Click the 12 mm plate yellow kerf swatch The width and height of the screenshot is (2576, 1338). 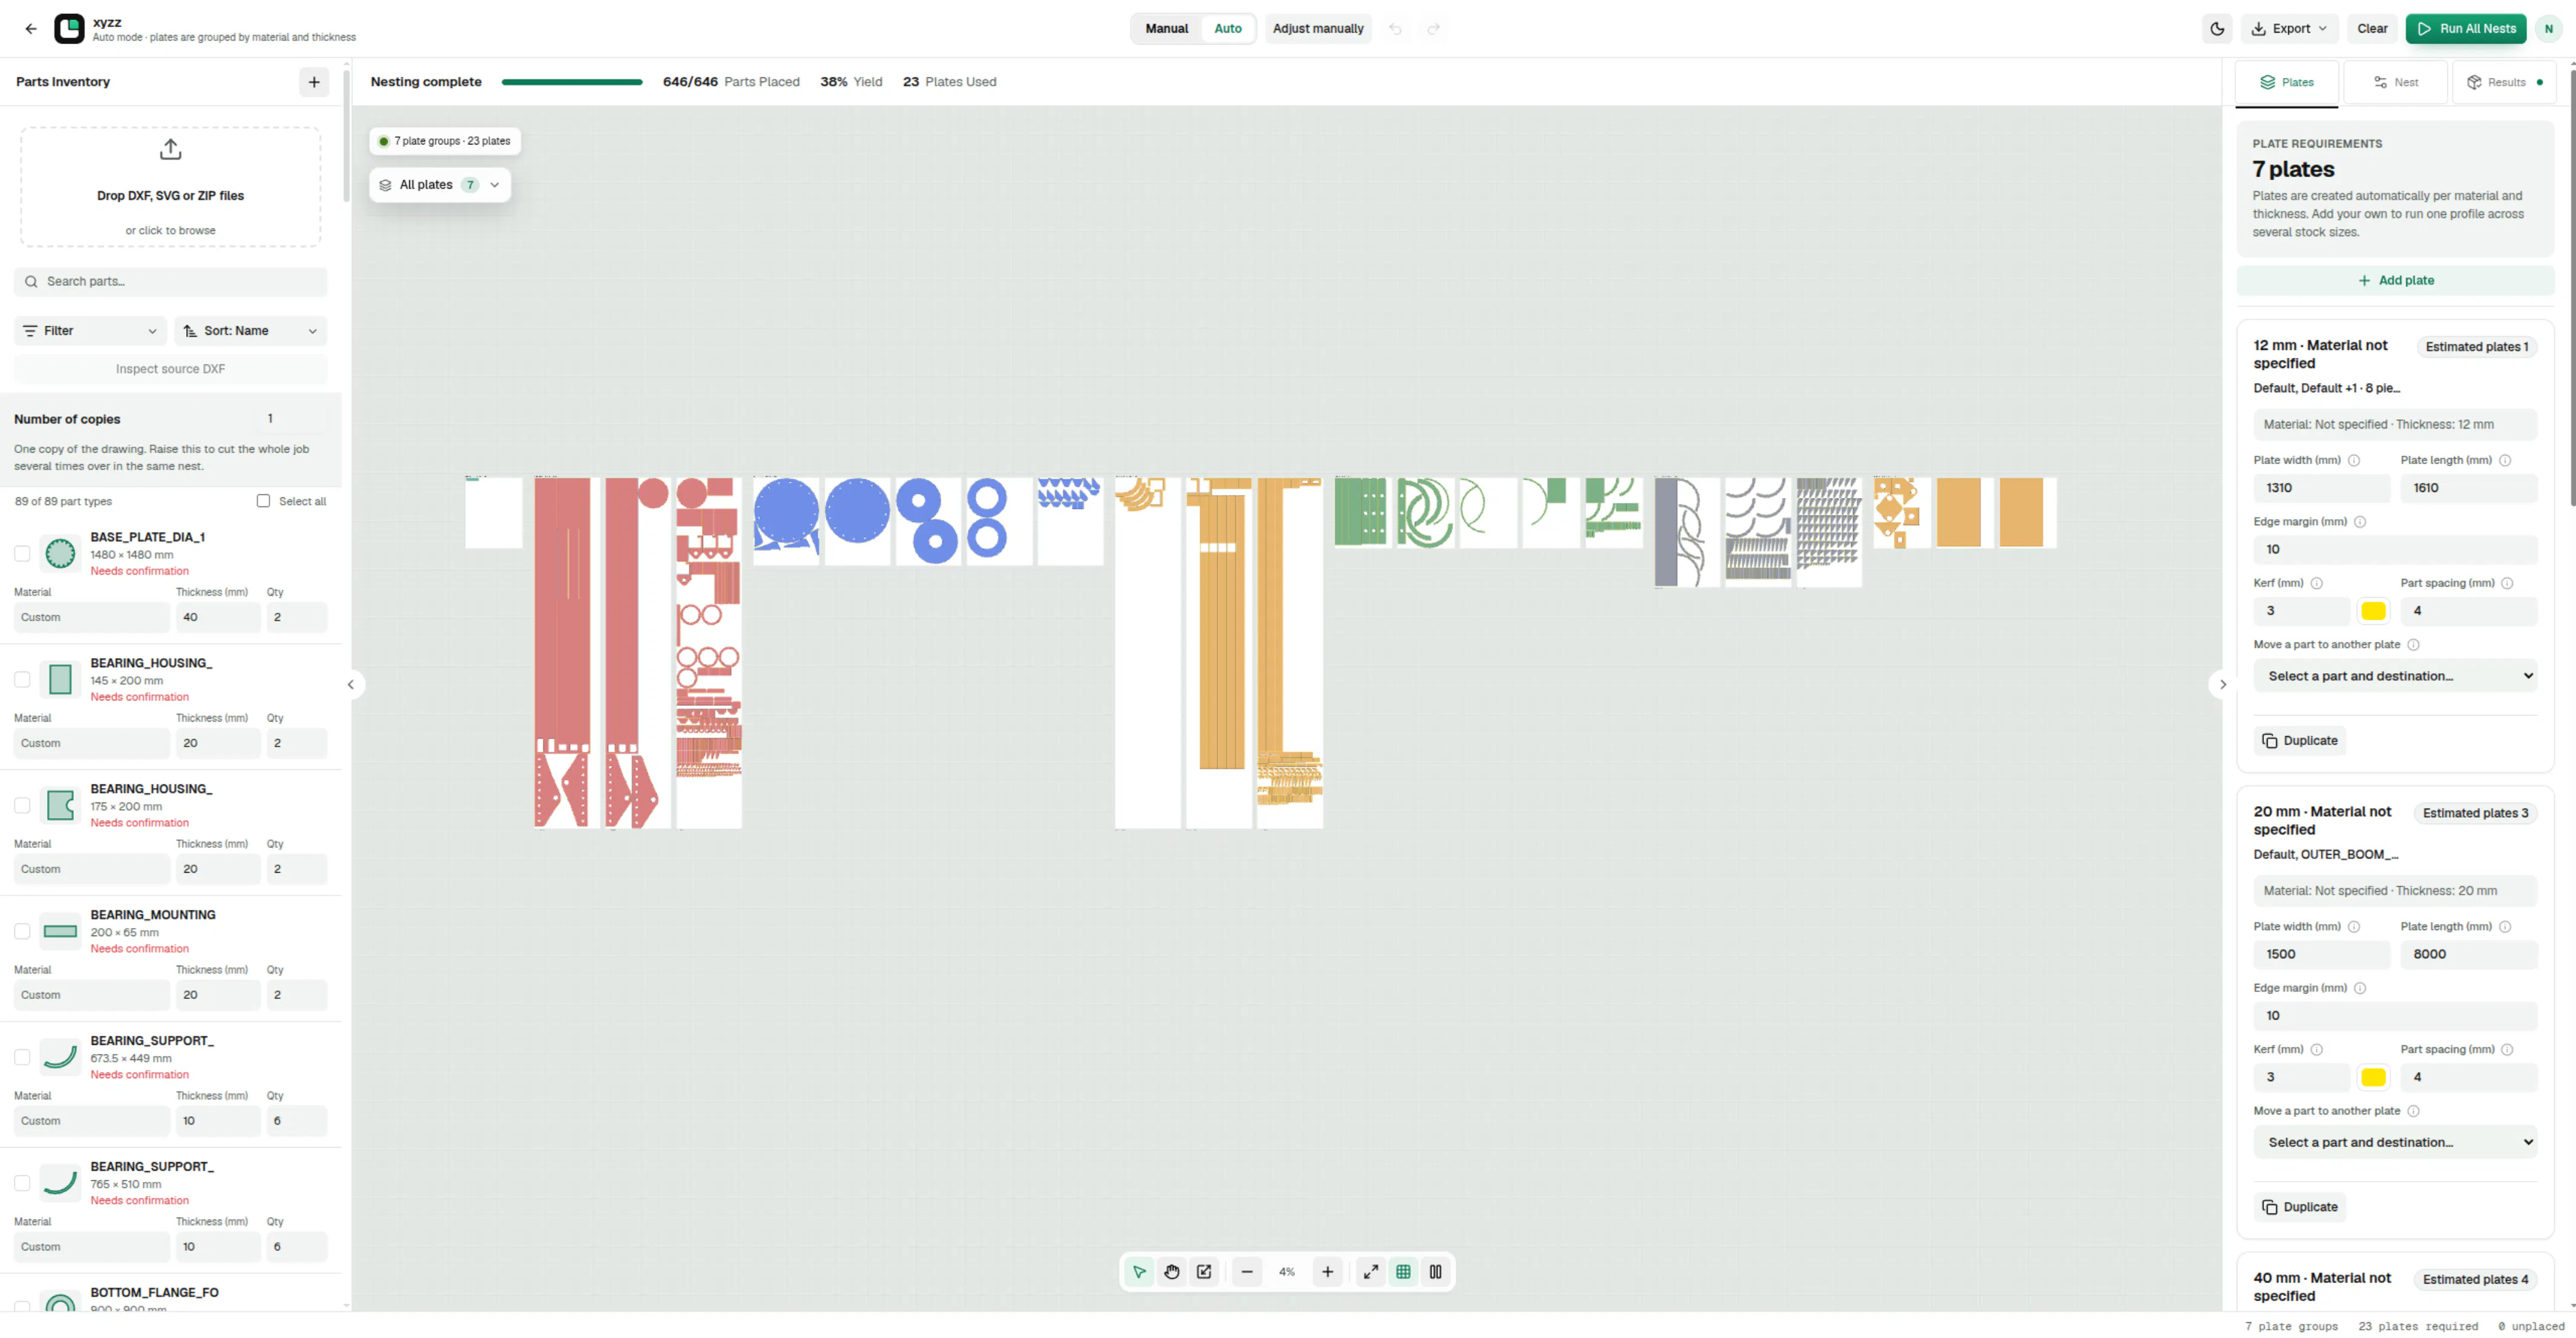point(2373,611)
